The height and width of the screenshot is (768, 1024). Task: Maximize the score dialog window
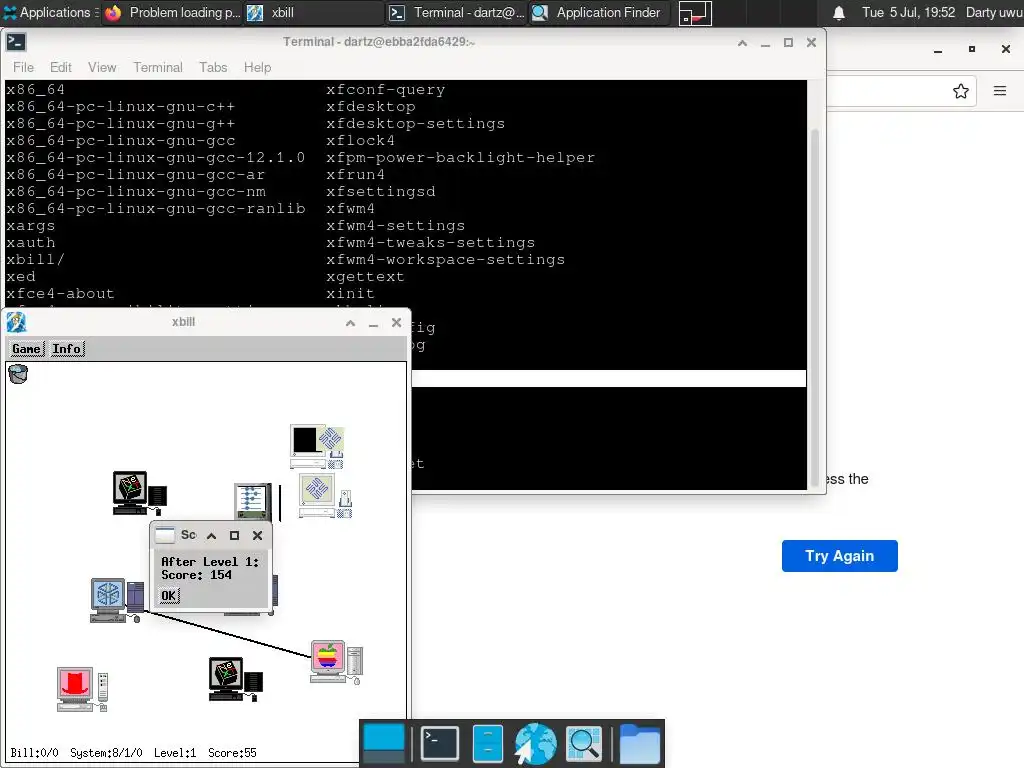click(234, 536)
